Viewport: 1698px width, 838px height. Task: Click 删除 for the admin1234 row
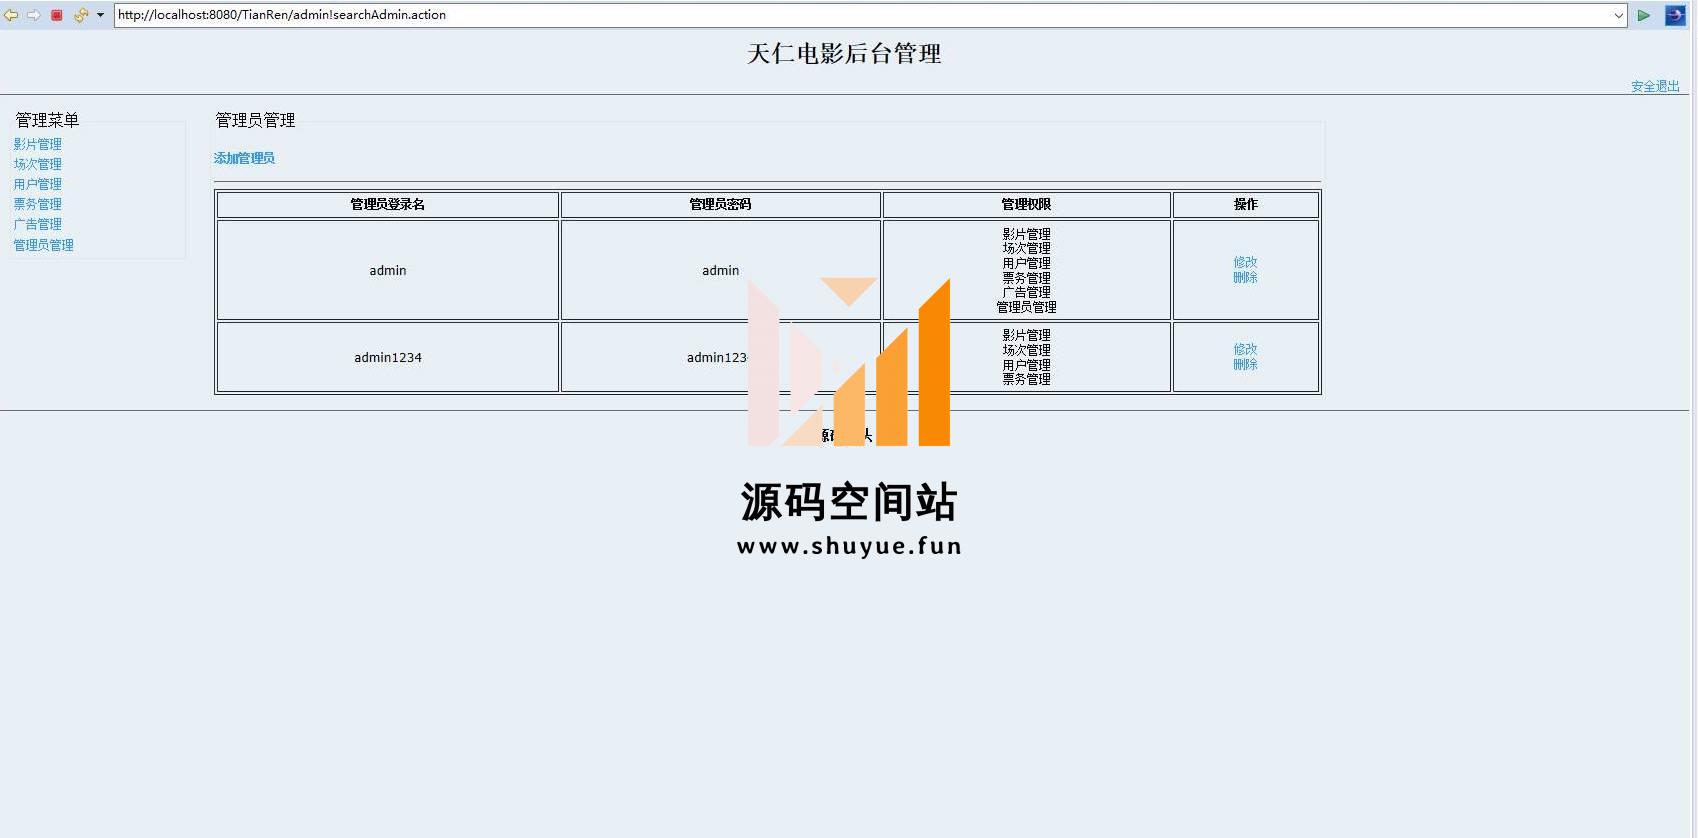(x=1245, y=364)
